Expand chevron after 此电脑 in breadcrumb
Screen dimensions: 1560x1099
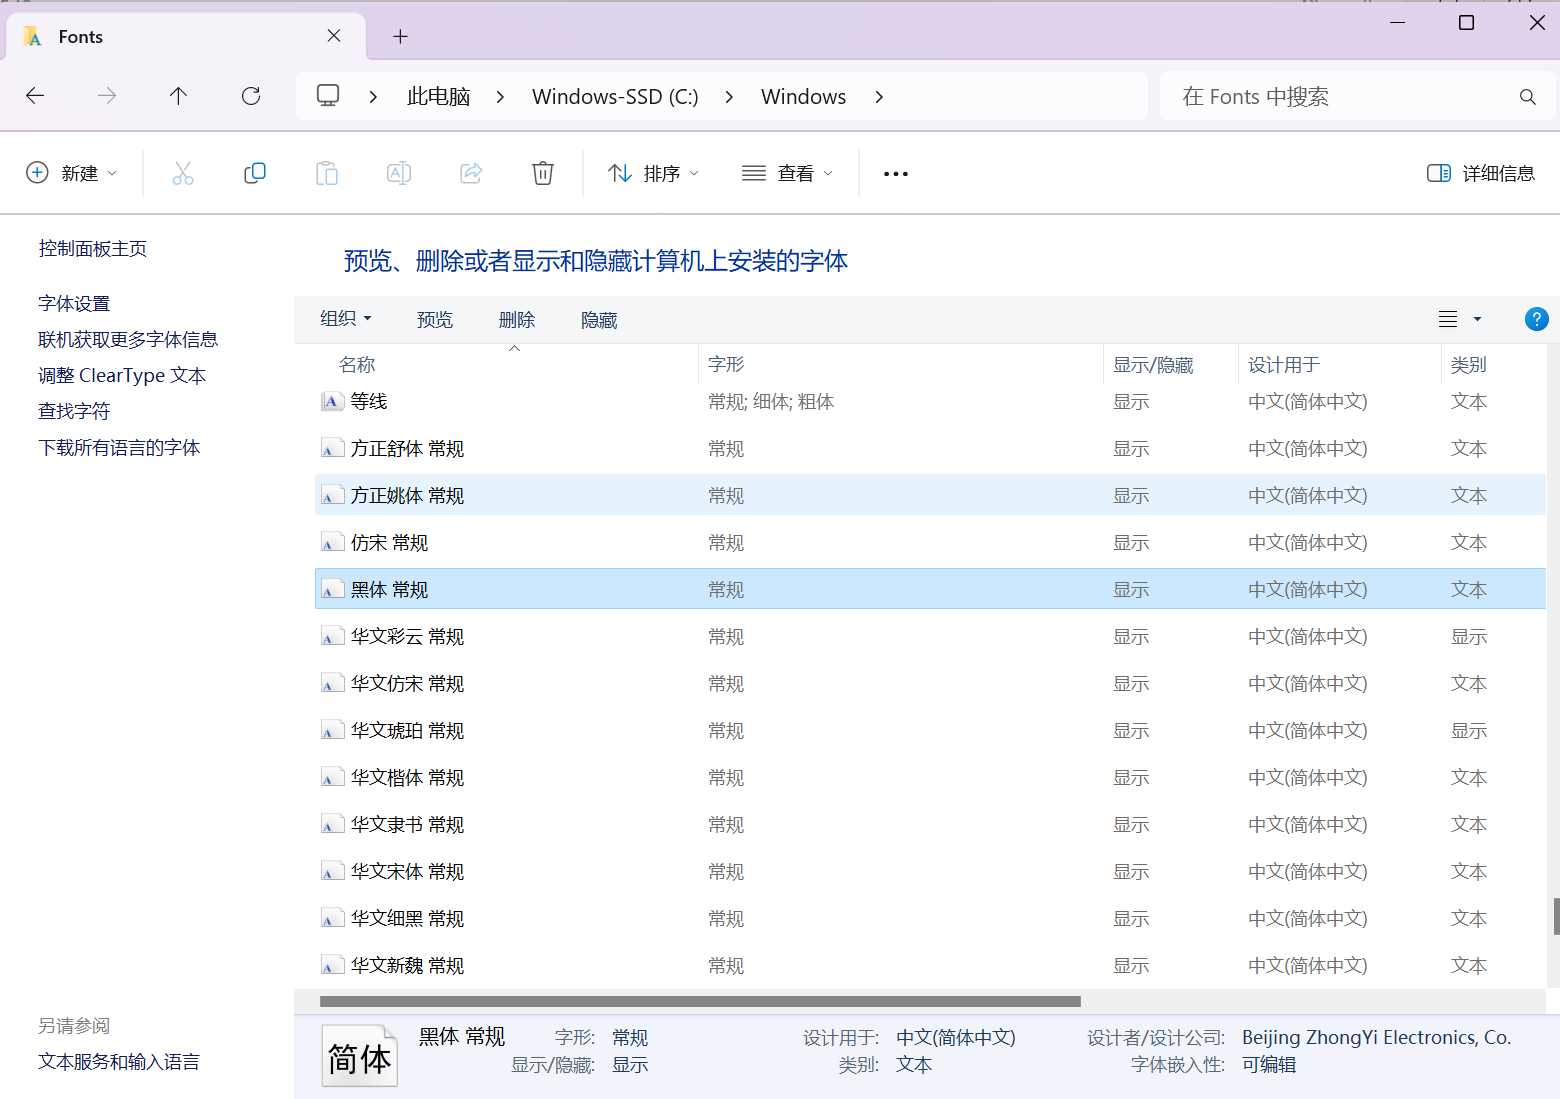click(500, 97)
